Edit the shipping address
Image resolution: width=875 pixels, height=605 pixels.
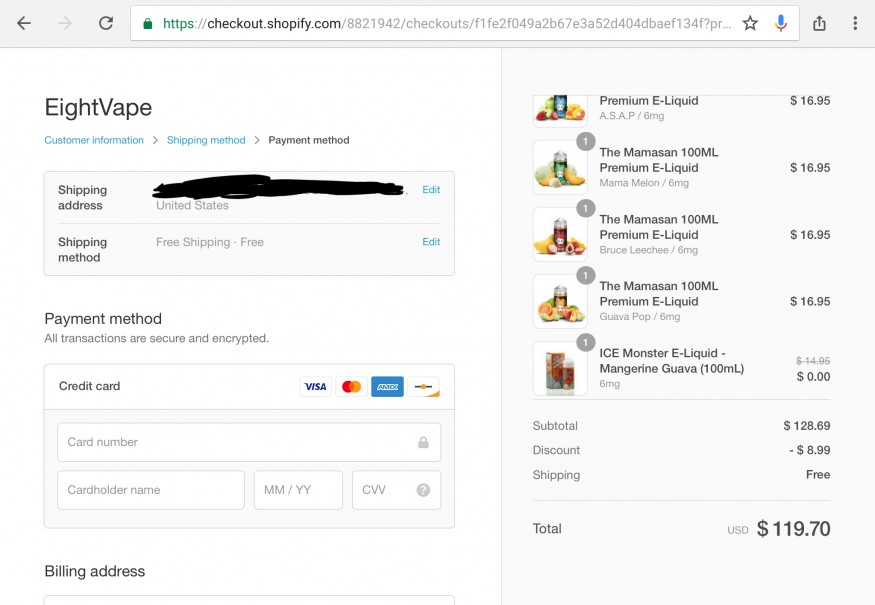[x=431, y=190]
